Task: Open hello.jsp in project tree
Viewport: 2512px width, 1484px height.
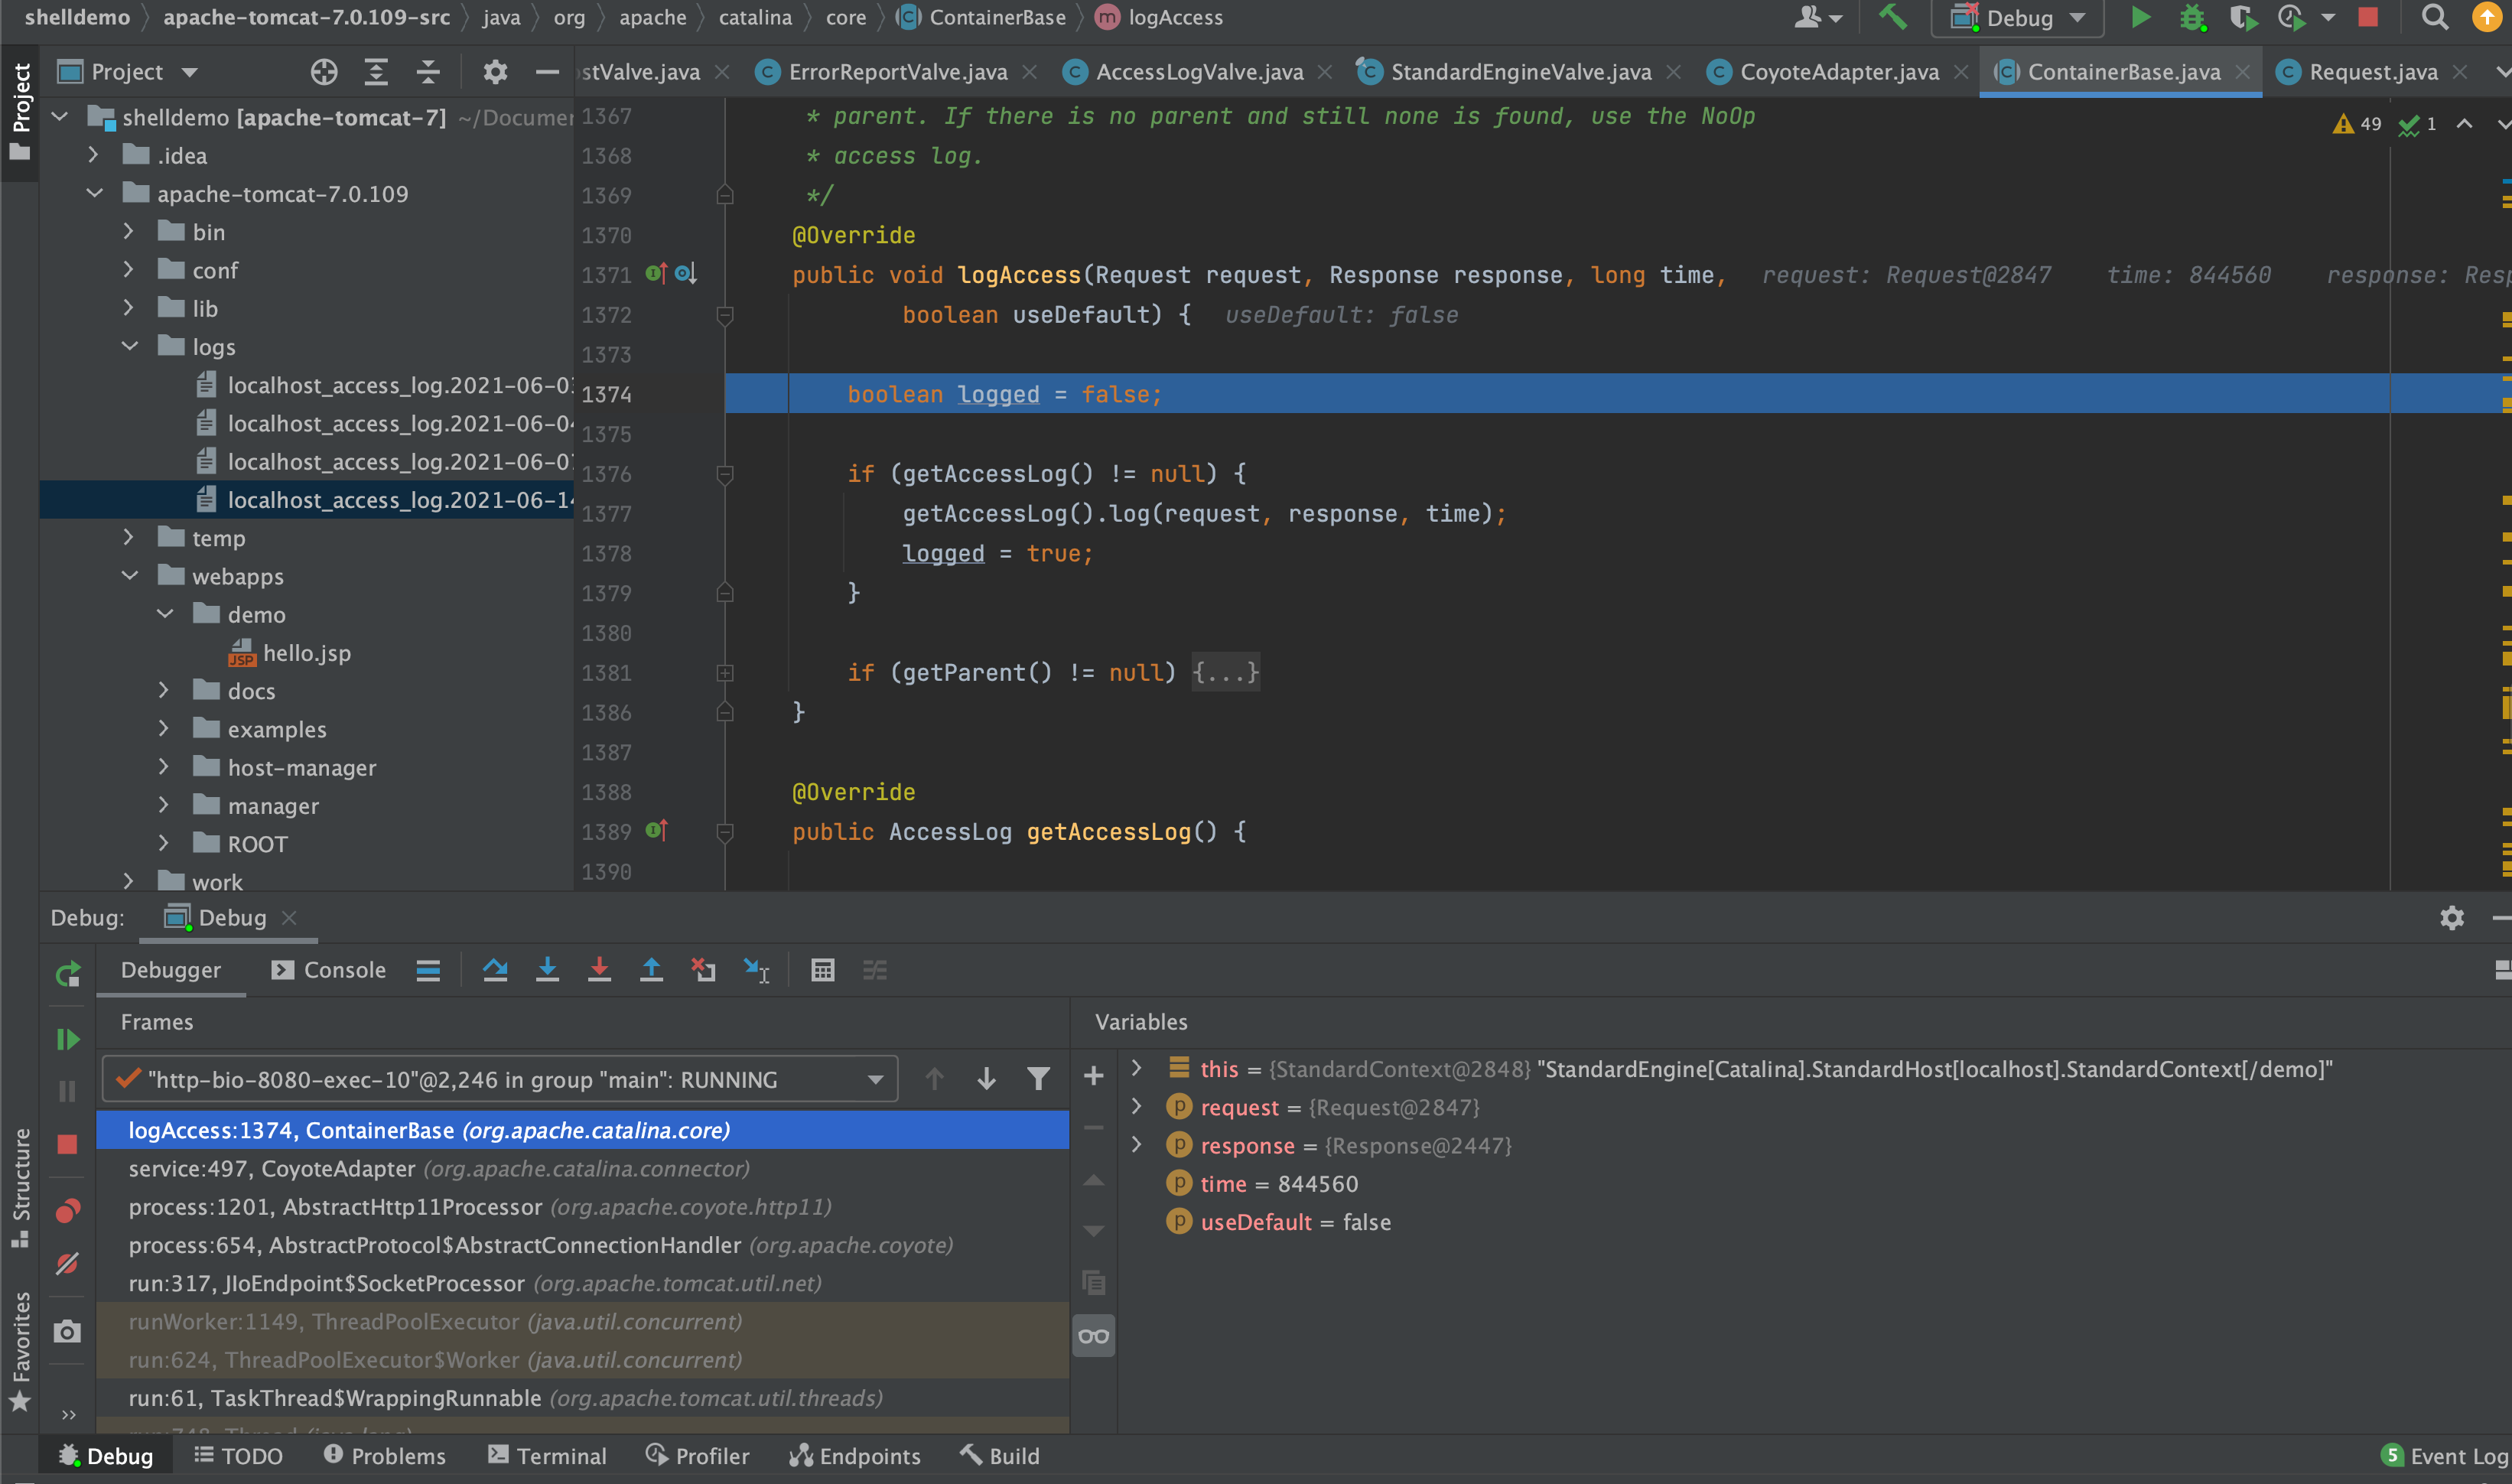Action: [x=306, y=653]
